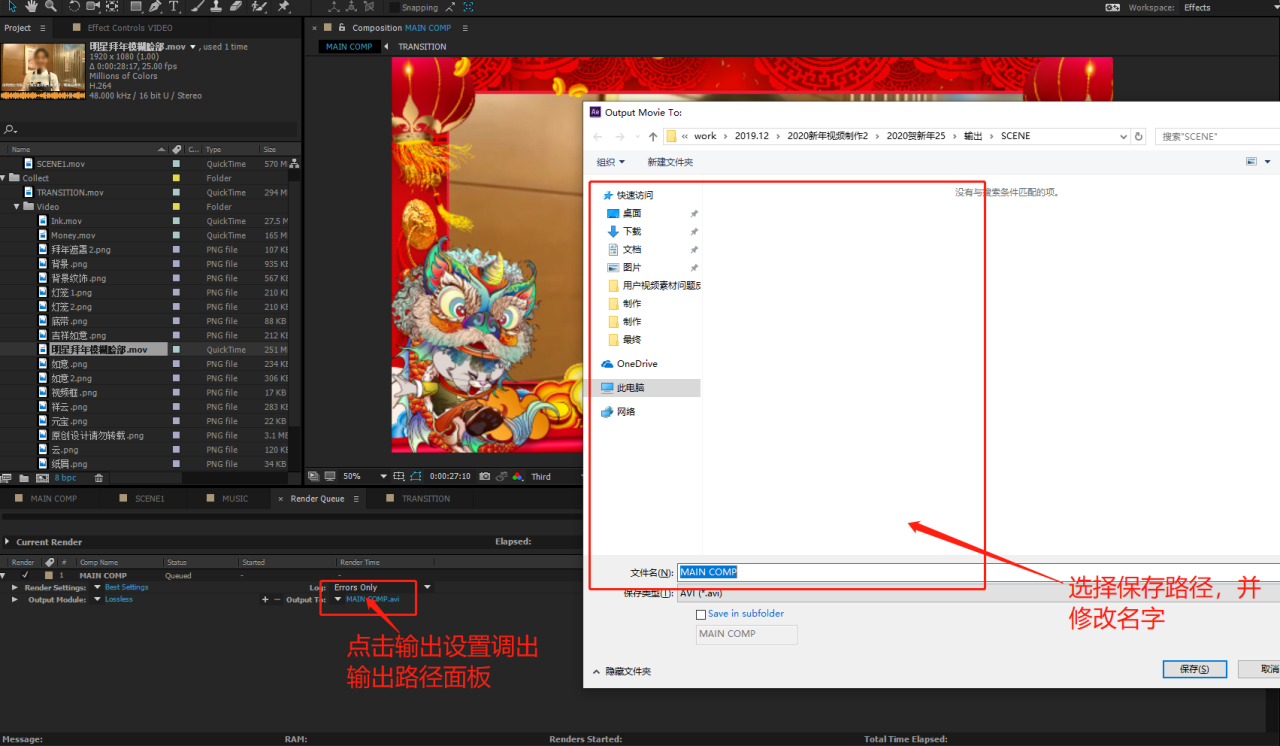This screenshot has width=1280, height=746.
Task: Expand the Render Settings row
Action: (15, 587)
